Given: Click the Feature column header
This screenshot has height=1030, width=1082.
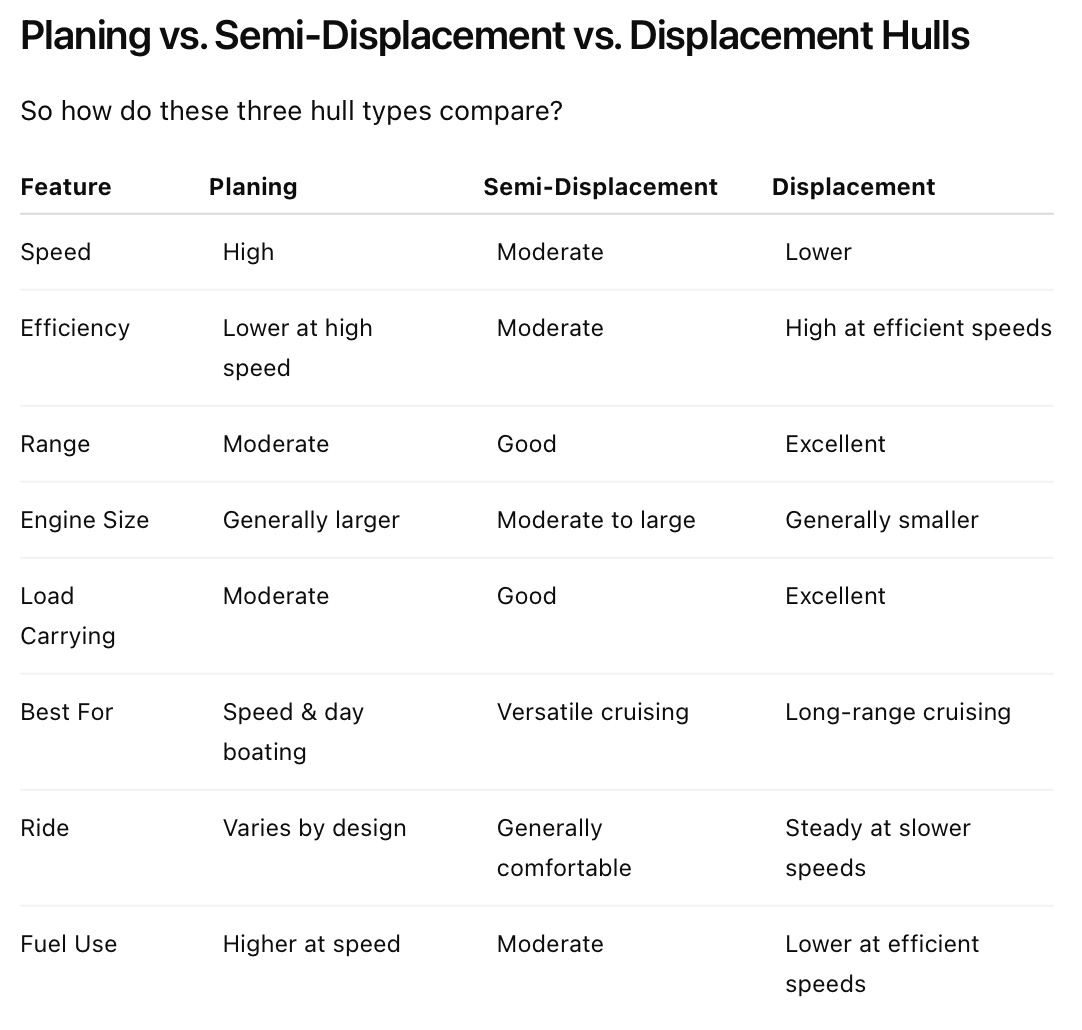Looking at the screenshot, I should pos(66,187).
